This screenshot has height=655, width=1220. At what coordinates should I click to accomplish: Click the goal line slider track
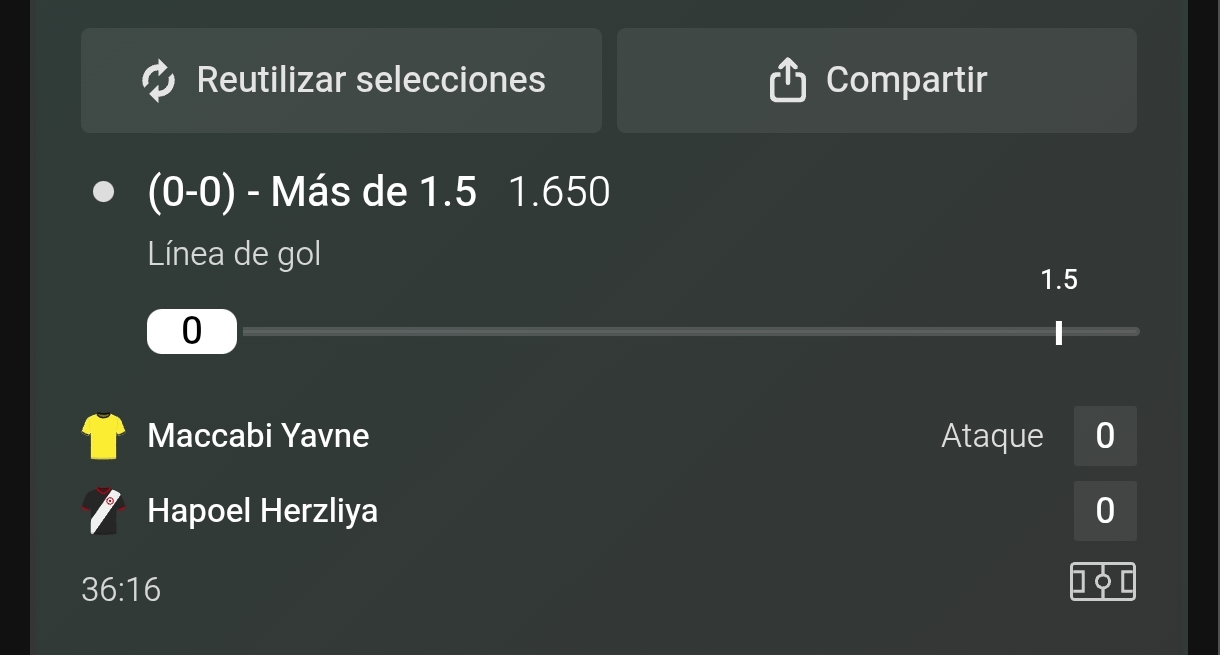[x=691, y=332]
